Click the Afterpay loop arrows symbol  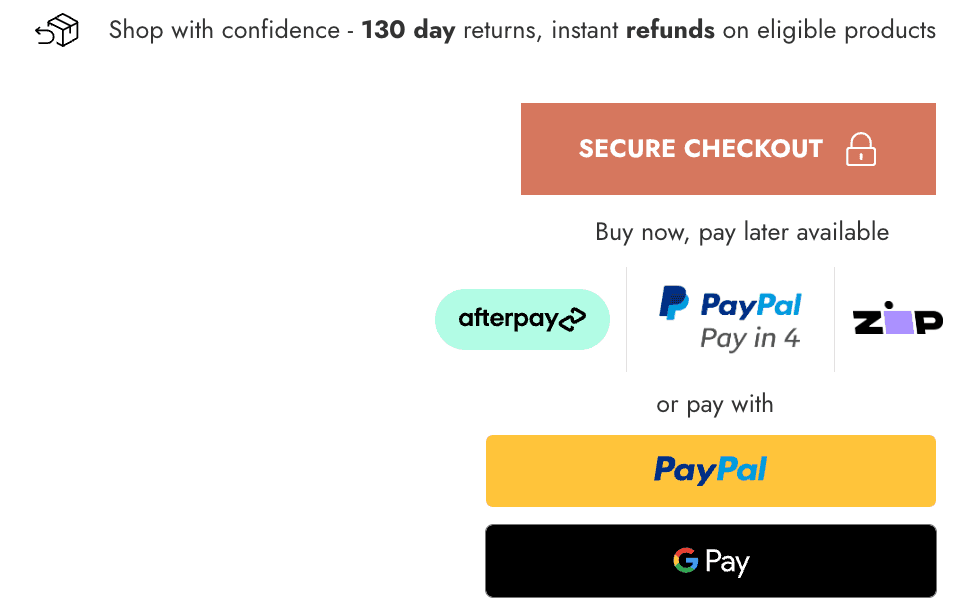click(x=572, y=320)
